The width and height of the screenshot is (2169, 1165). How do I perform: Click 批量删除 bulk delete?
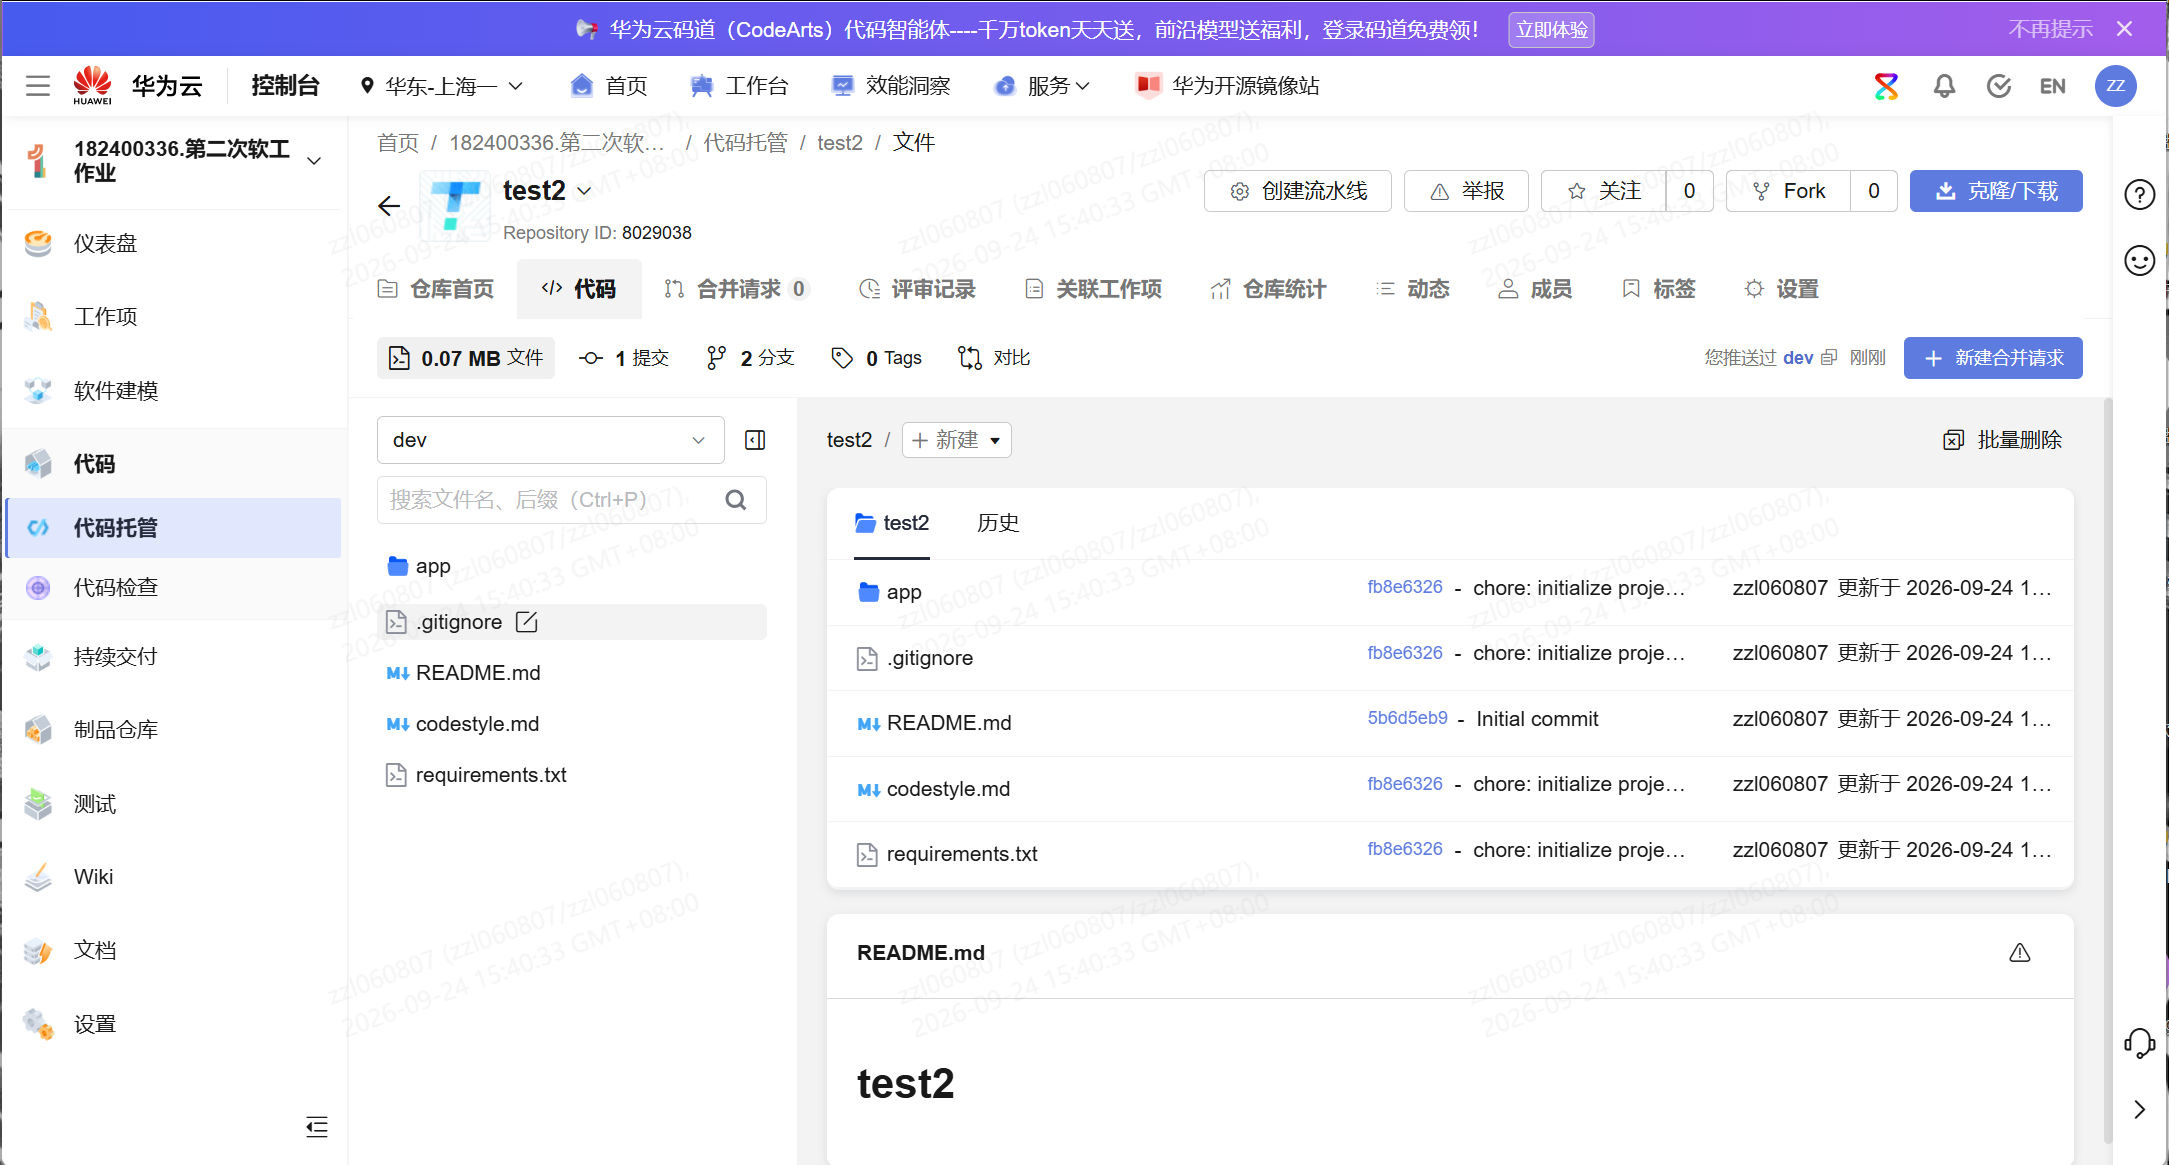click(2003, 440)
